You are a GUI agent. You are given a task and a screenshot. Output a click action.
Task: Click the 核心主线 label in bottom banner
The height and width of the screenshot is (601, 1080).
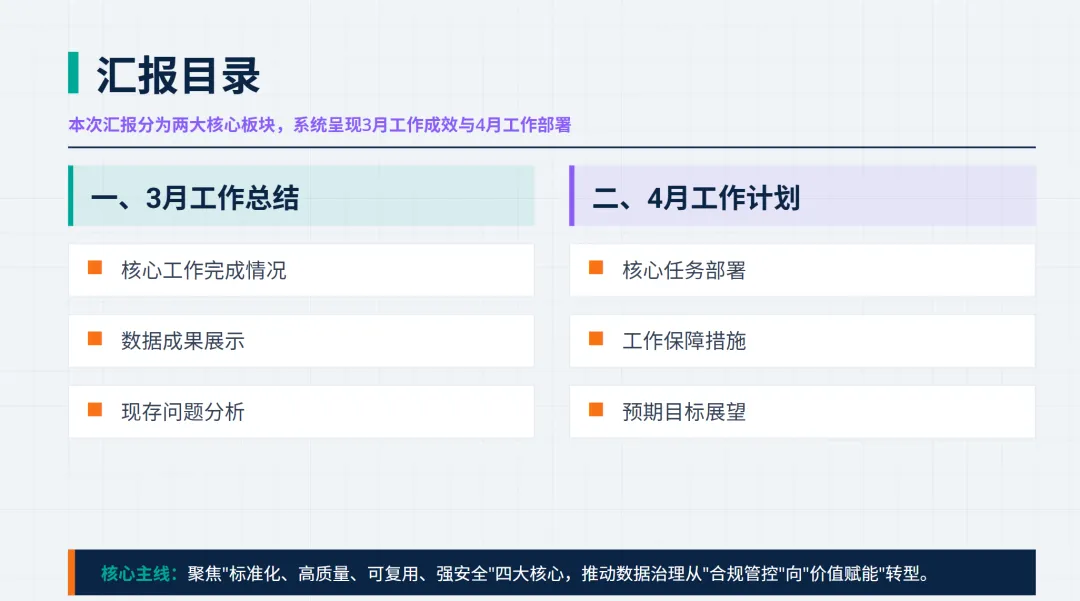point(139,573)
